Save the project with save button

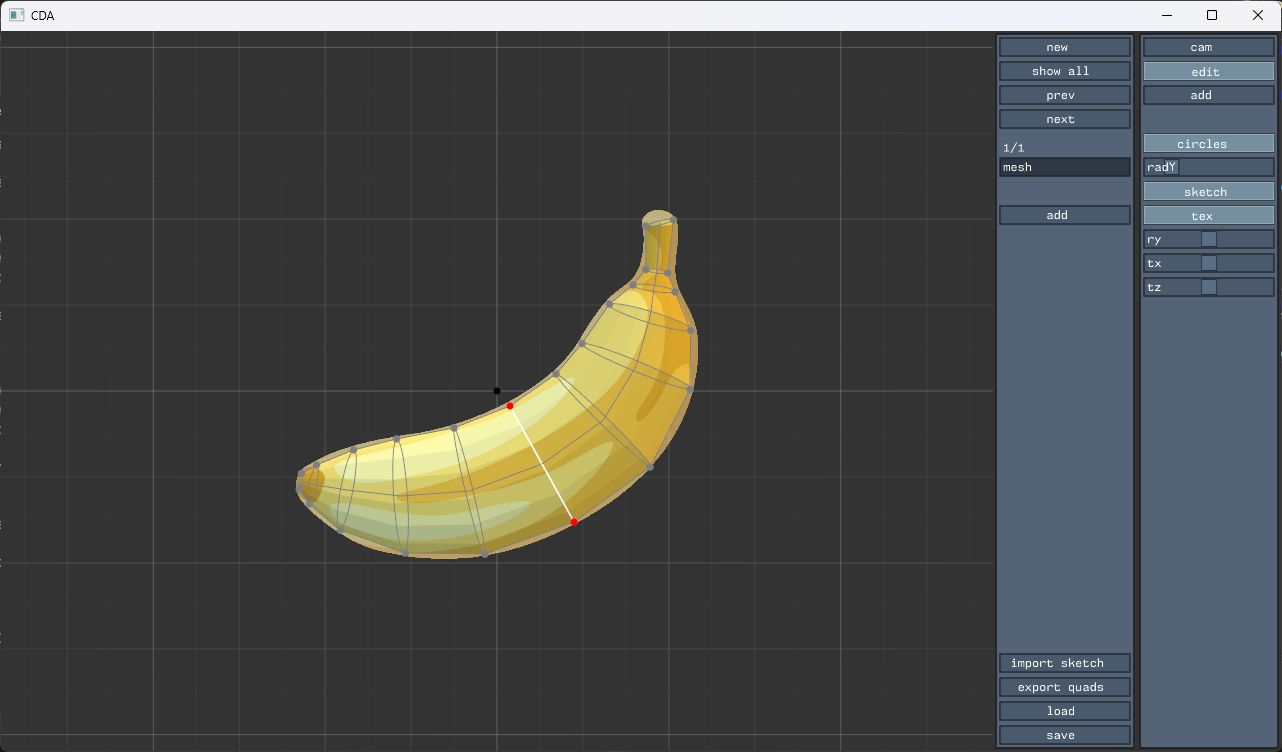coord(1064,735)
